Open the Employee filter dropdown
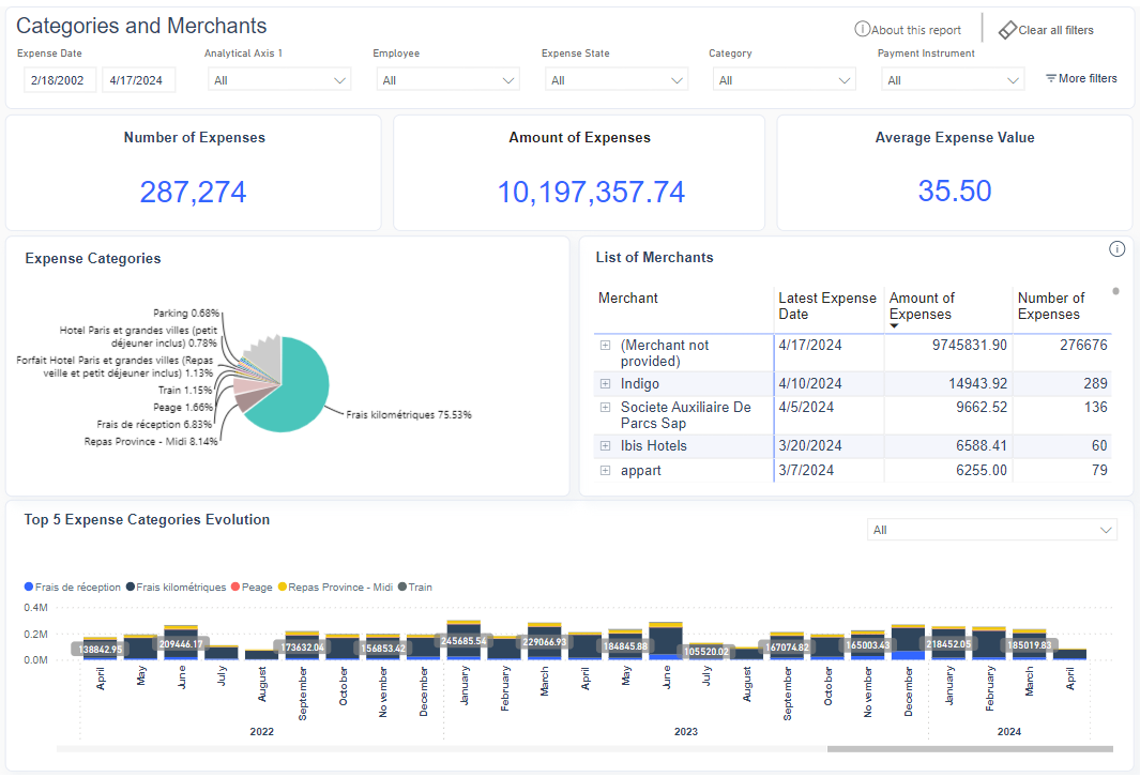 [448, 80]
